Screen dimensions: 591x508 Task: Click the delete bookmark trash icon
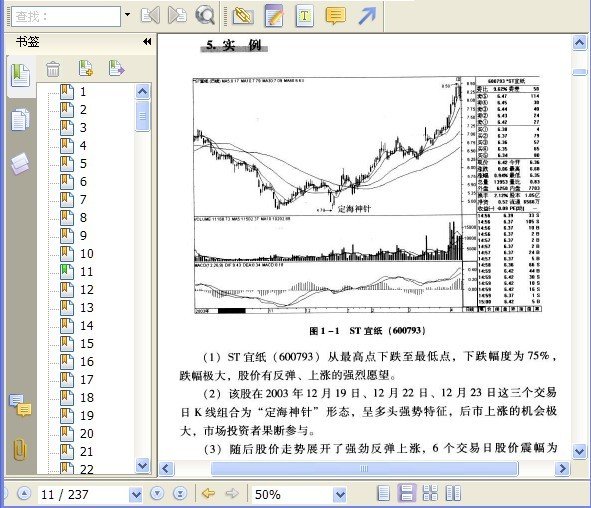[53, 69]
